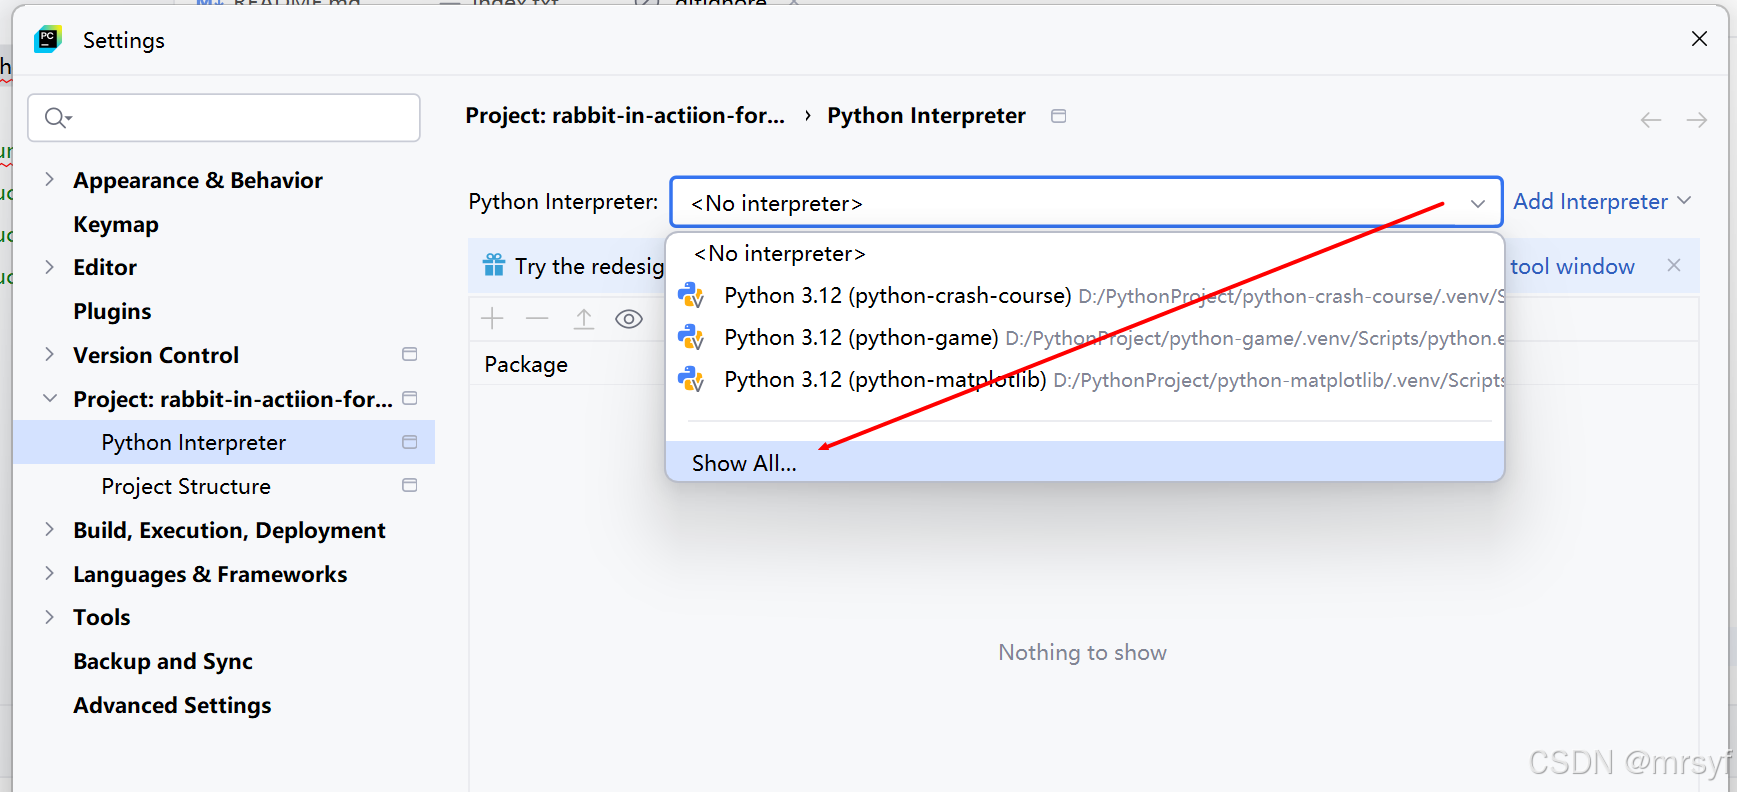Open Backup and Sync settings

pyautogui.click(x=163, y=661)
